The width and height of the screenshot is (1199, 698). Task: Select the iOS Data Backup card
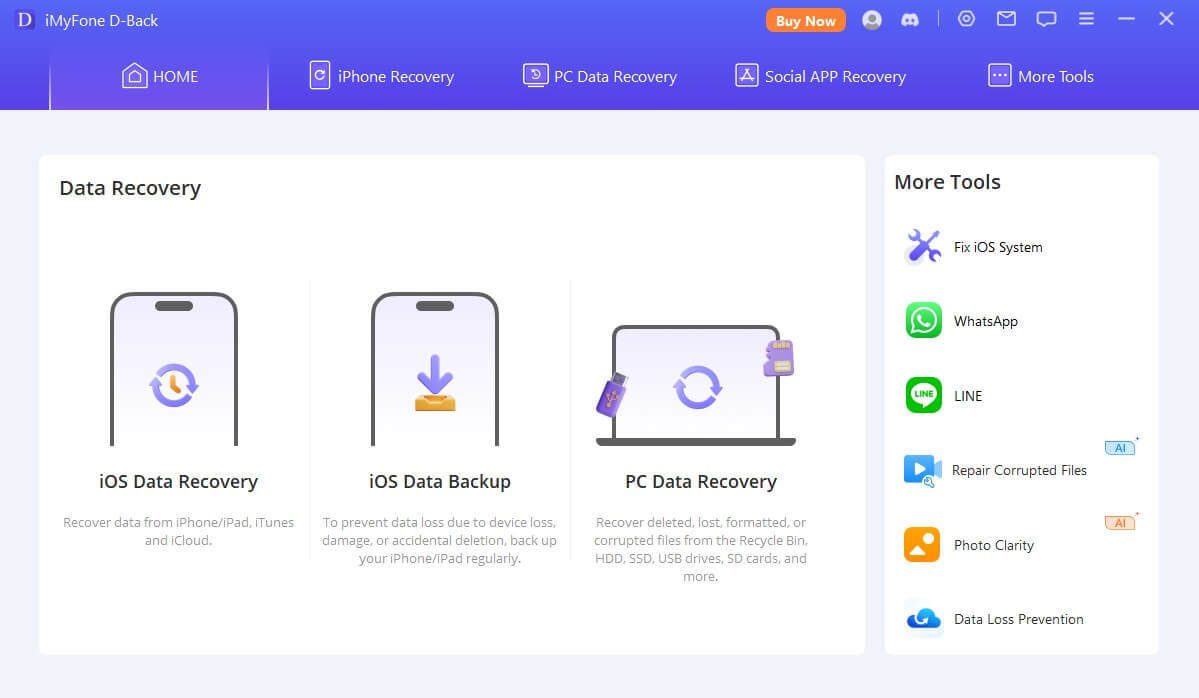tap(439, 420)
